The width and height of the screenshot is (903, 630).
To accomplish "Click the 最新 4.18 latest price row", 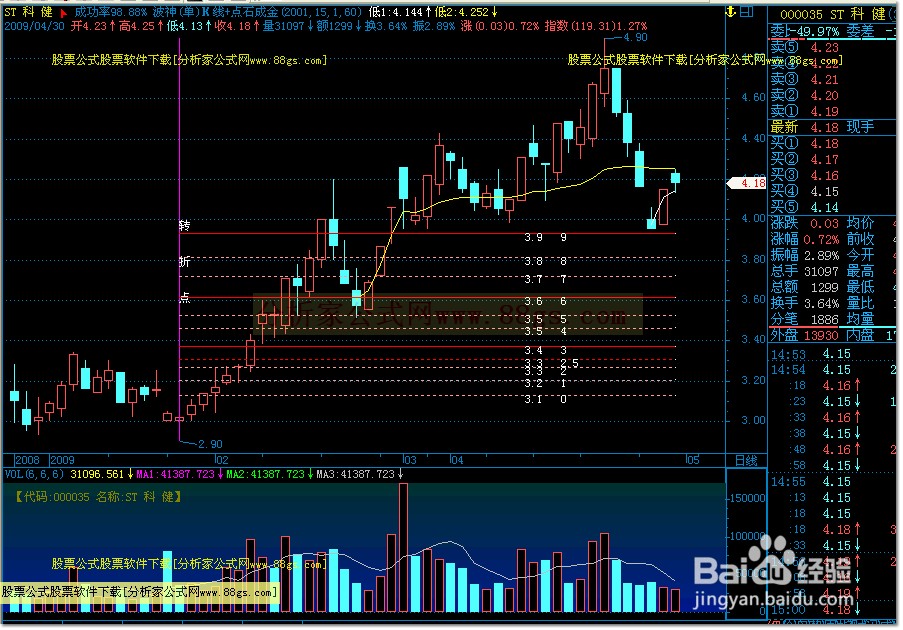I will point(805,127).
